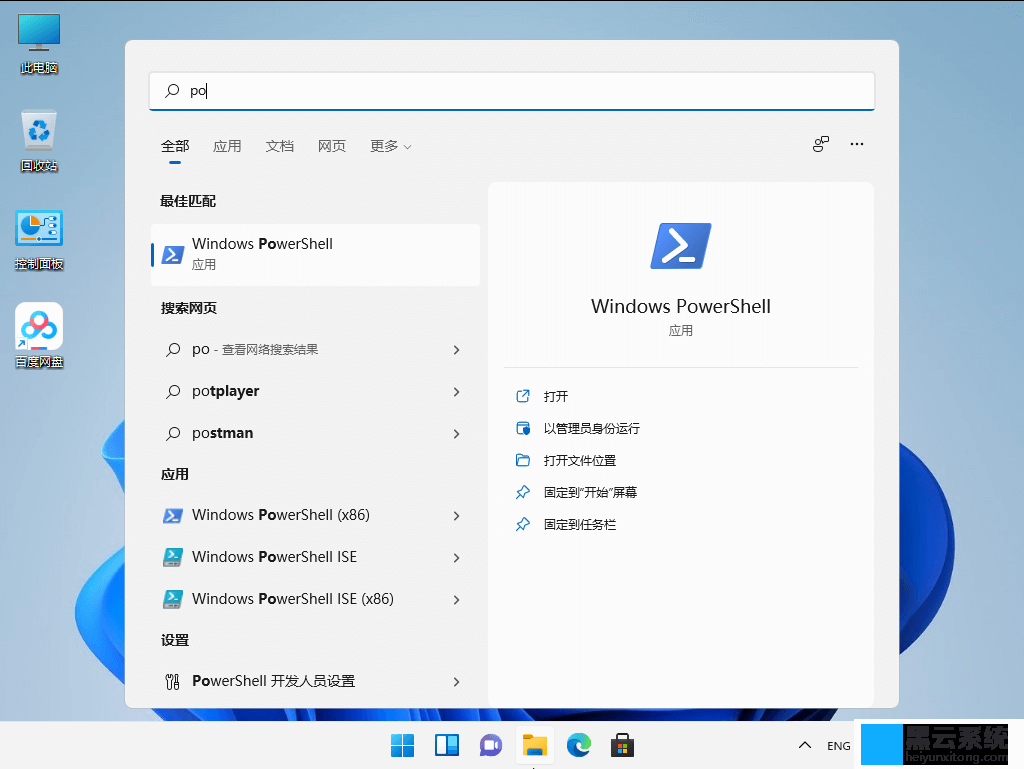Click 打开文件位置 for PowerShell

pos(580,460)
